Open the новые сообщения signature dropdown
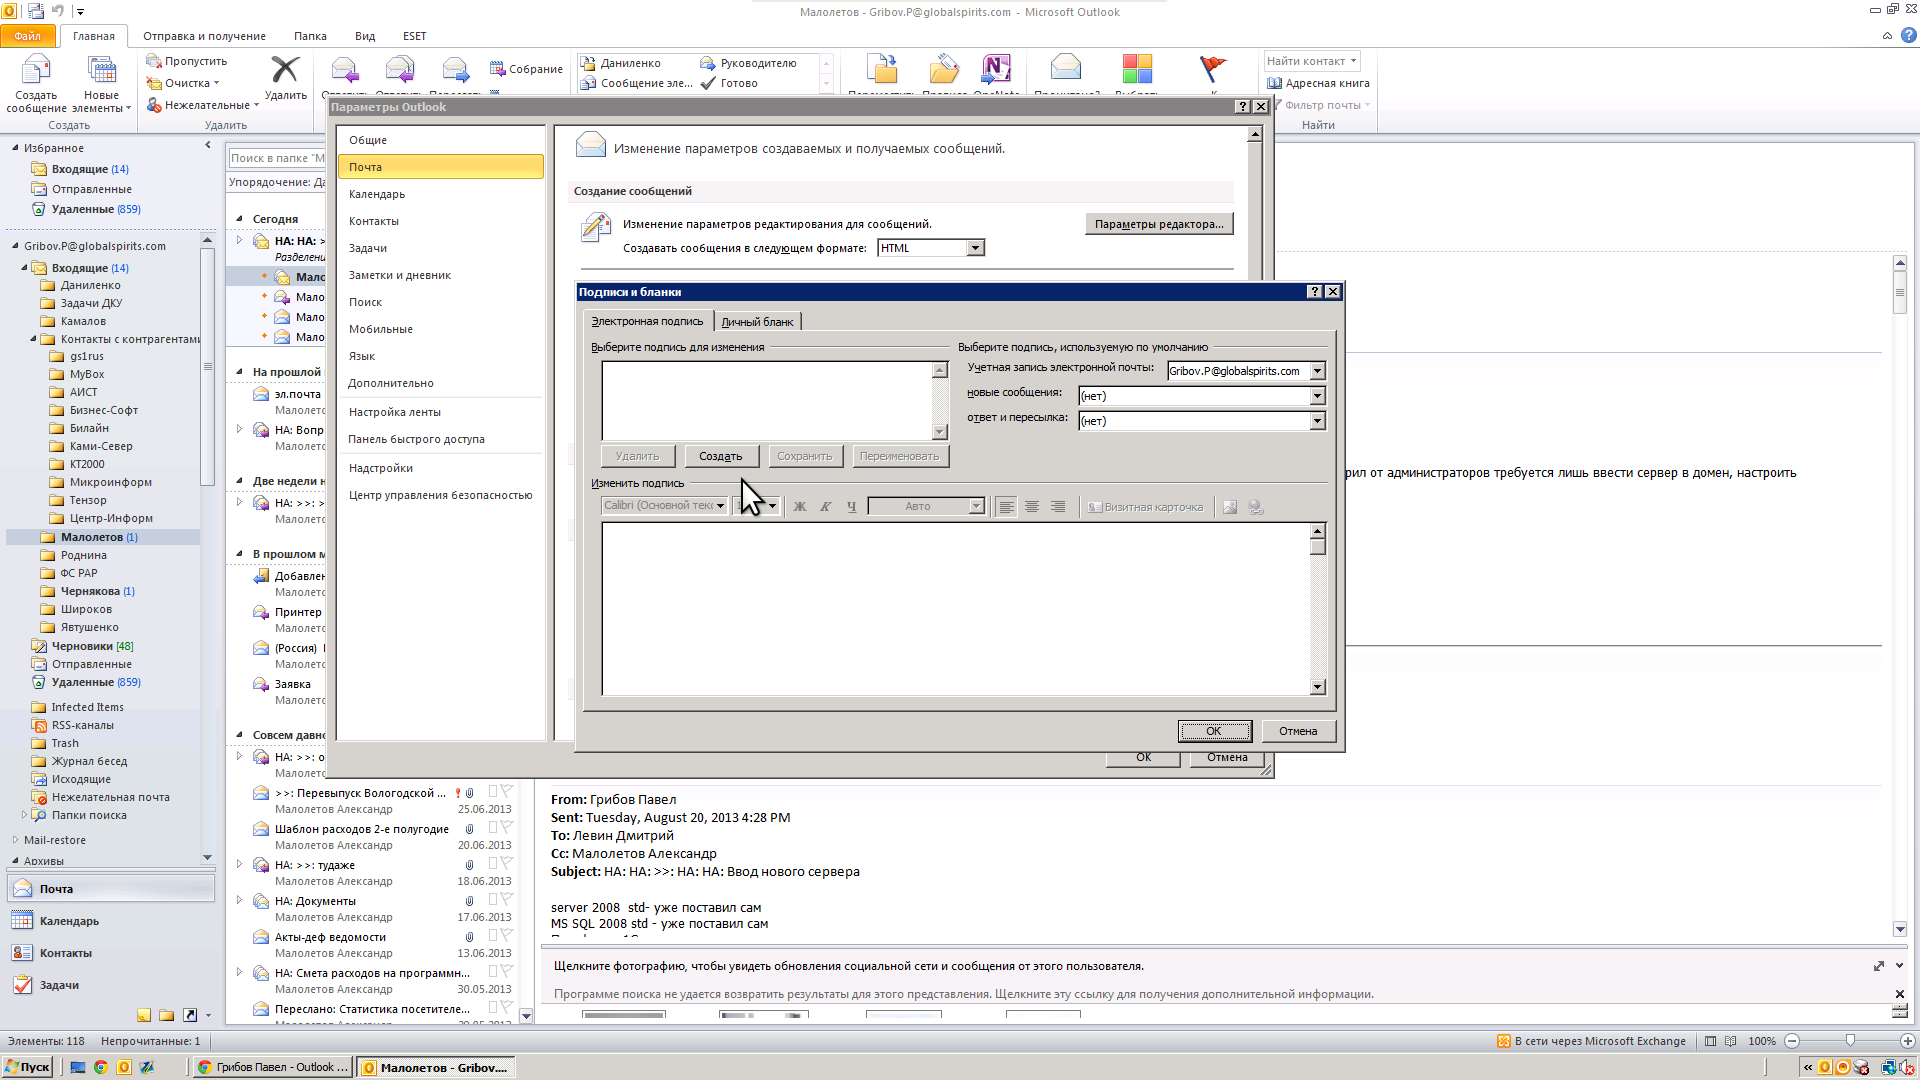The height and width of the screenshot is (1080, 1920). [x=1316, y=396]
